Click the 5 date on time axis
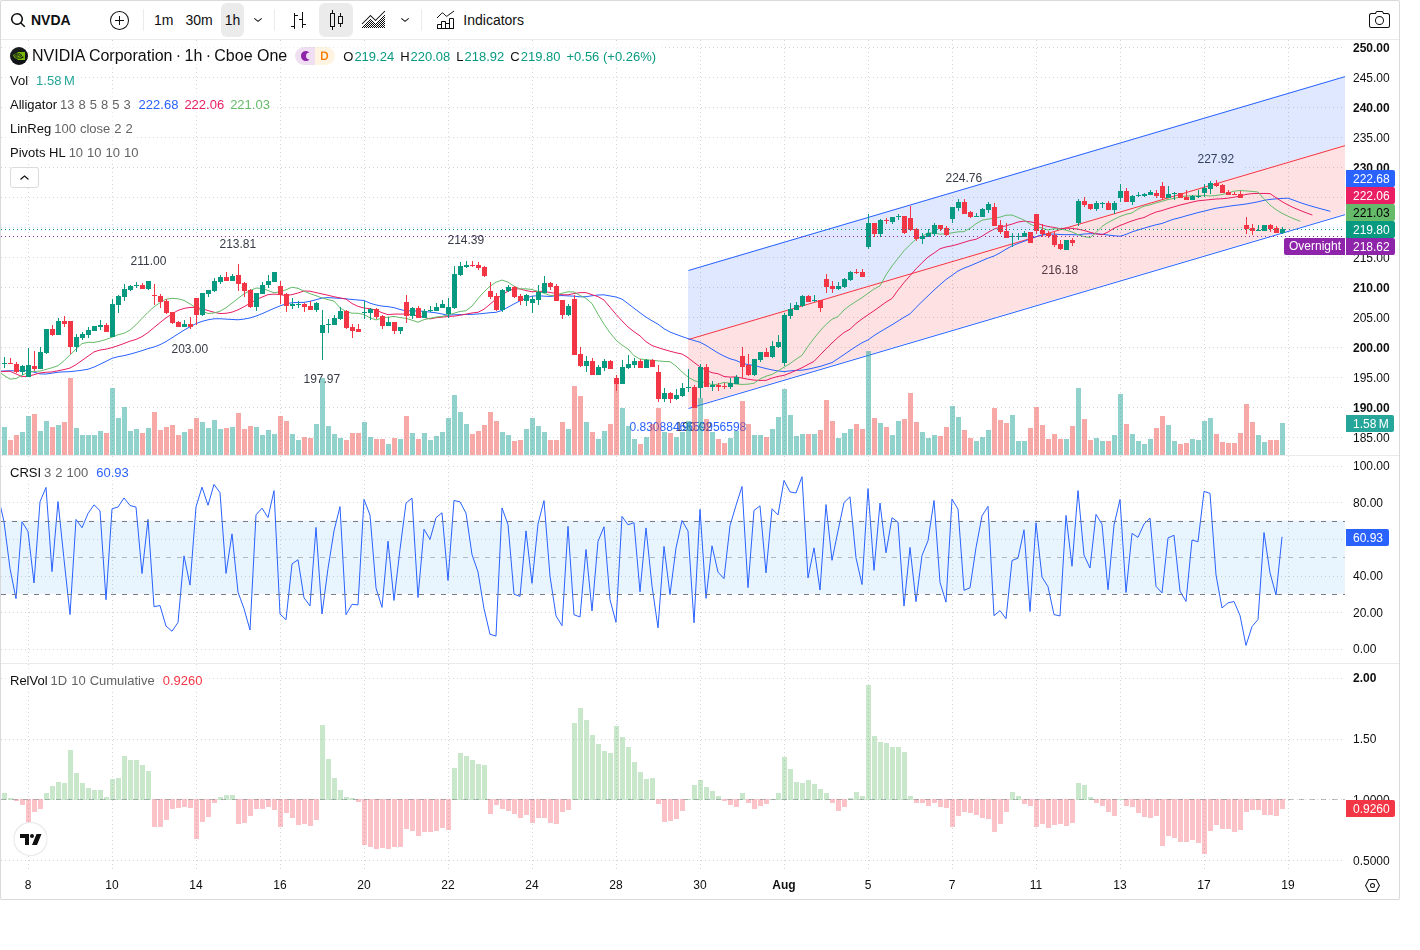The width and height of the screenshot is (1420, 950). click(868, 885)
